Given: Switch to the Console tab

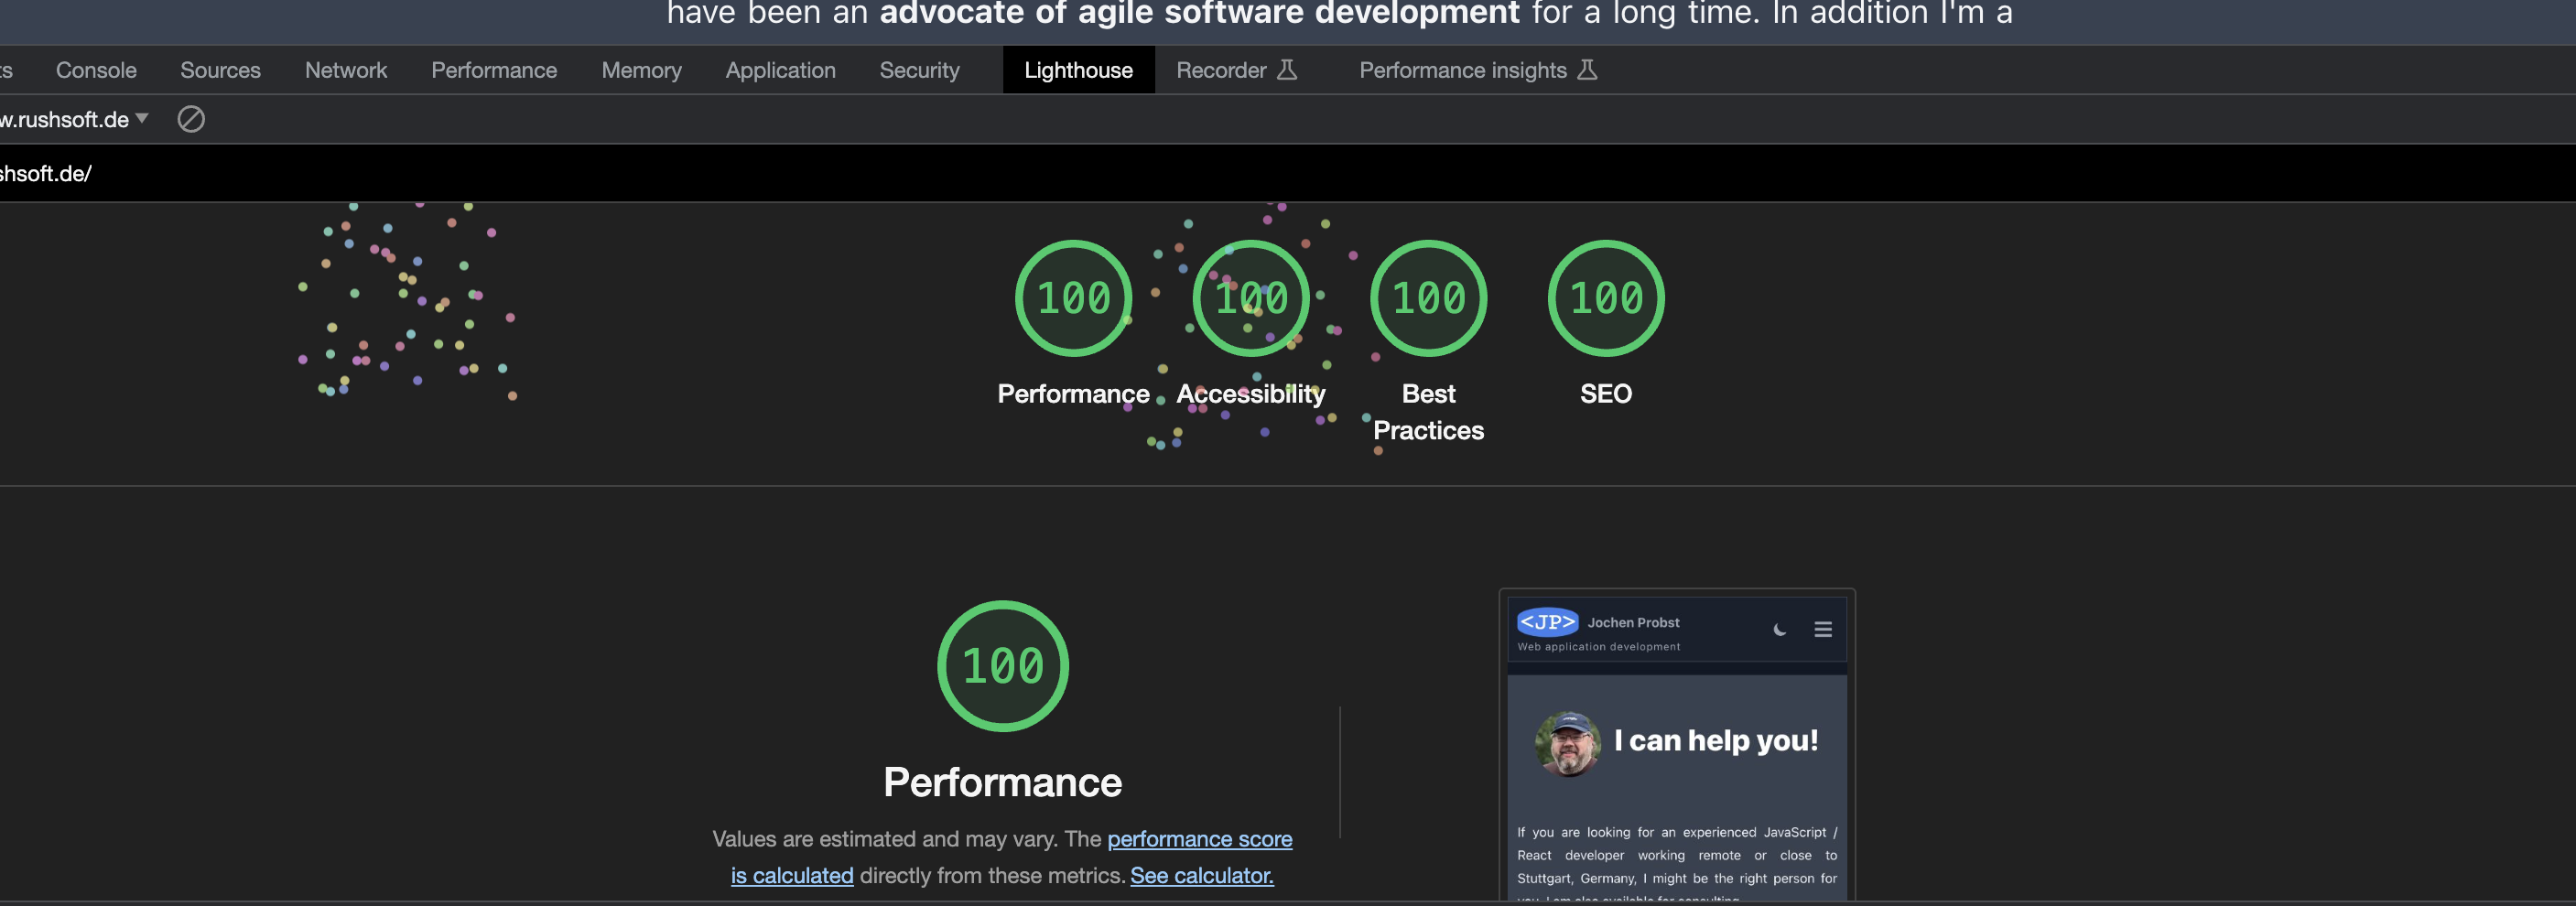Looking at the screenshot, I should click(x=96, y=70).
